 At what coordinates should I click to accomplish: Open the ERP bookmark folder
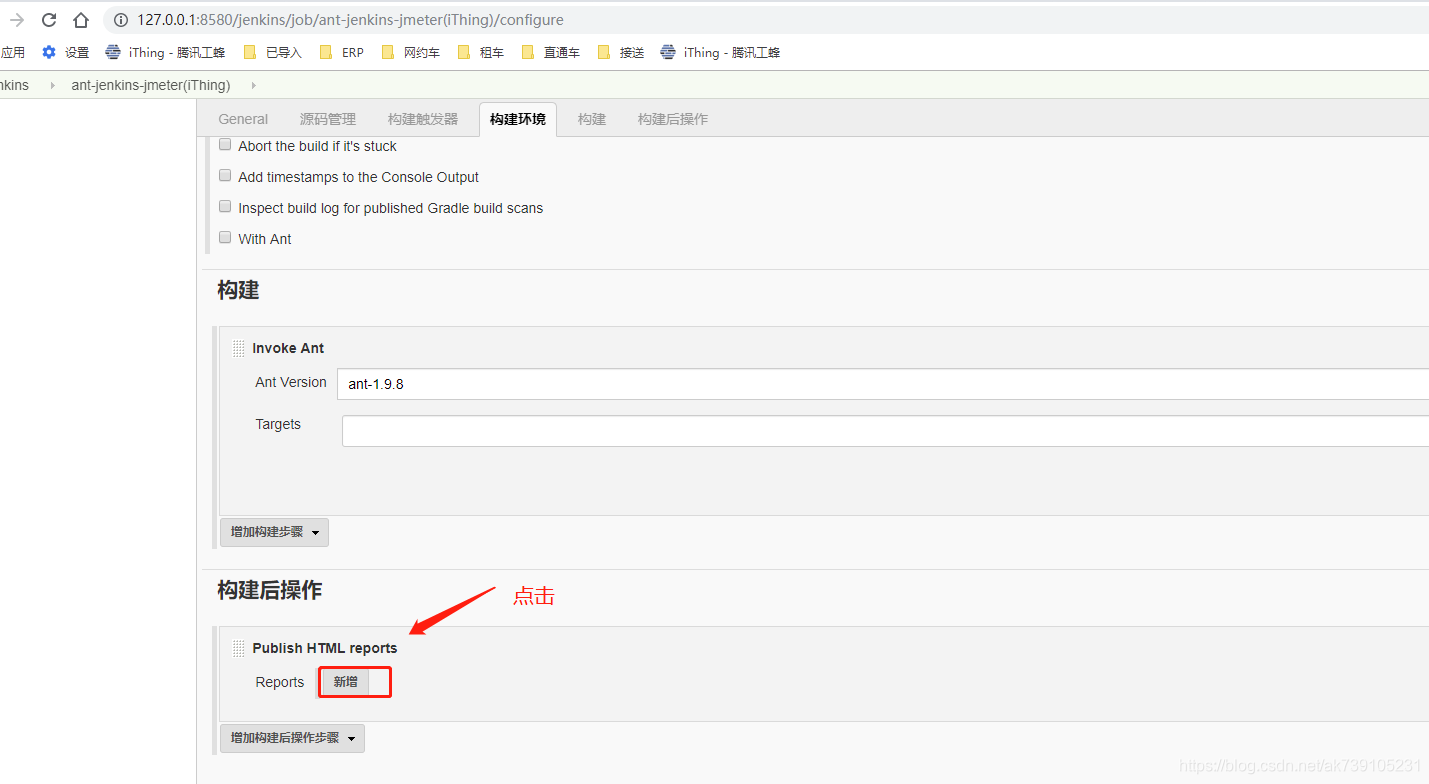(342, 52)
